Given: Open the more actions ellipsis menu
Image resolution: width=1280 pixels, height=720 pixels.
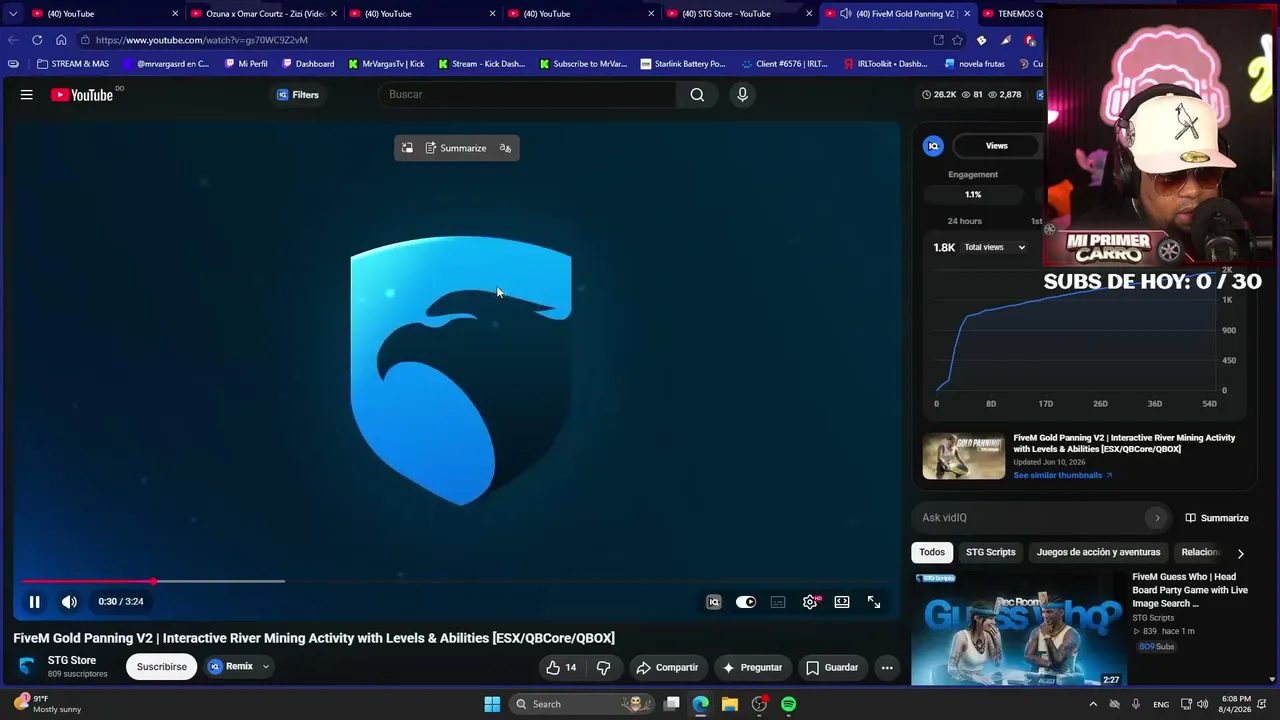Looking at the screenshot, I should 887,667.
